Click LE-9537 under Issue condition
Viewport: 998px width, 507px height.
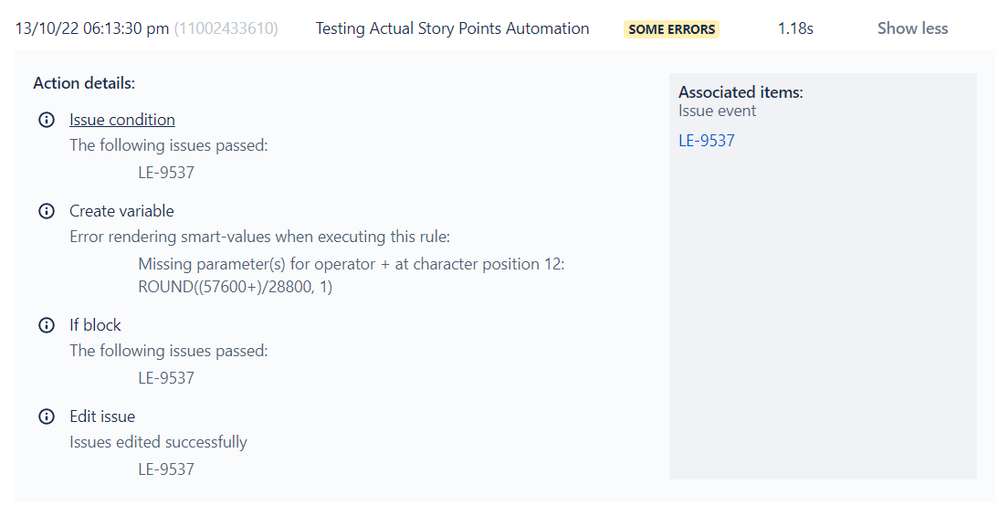166,172
